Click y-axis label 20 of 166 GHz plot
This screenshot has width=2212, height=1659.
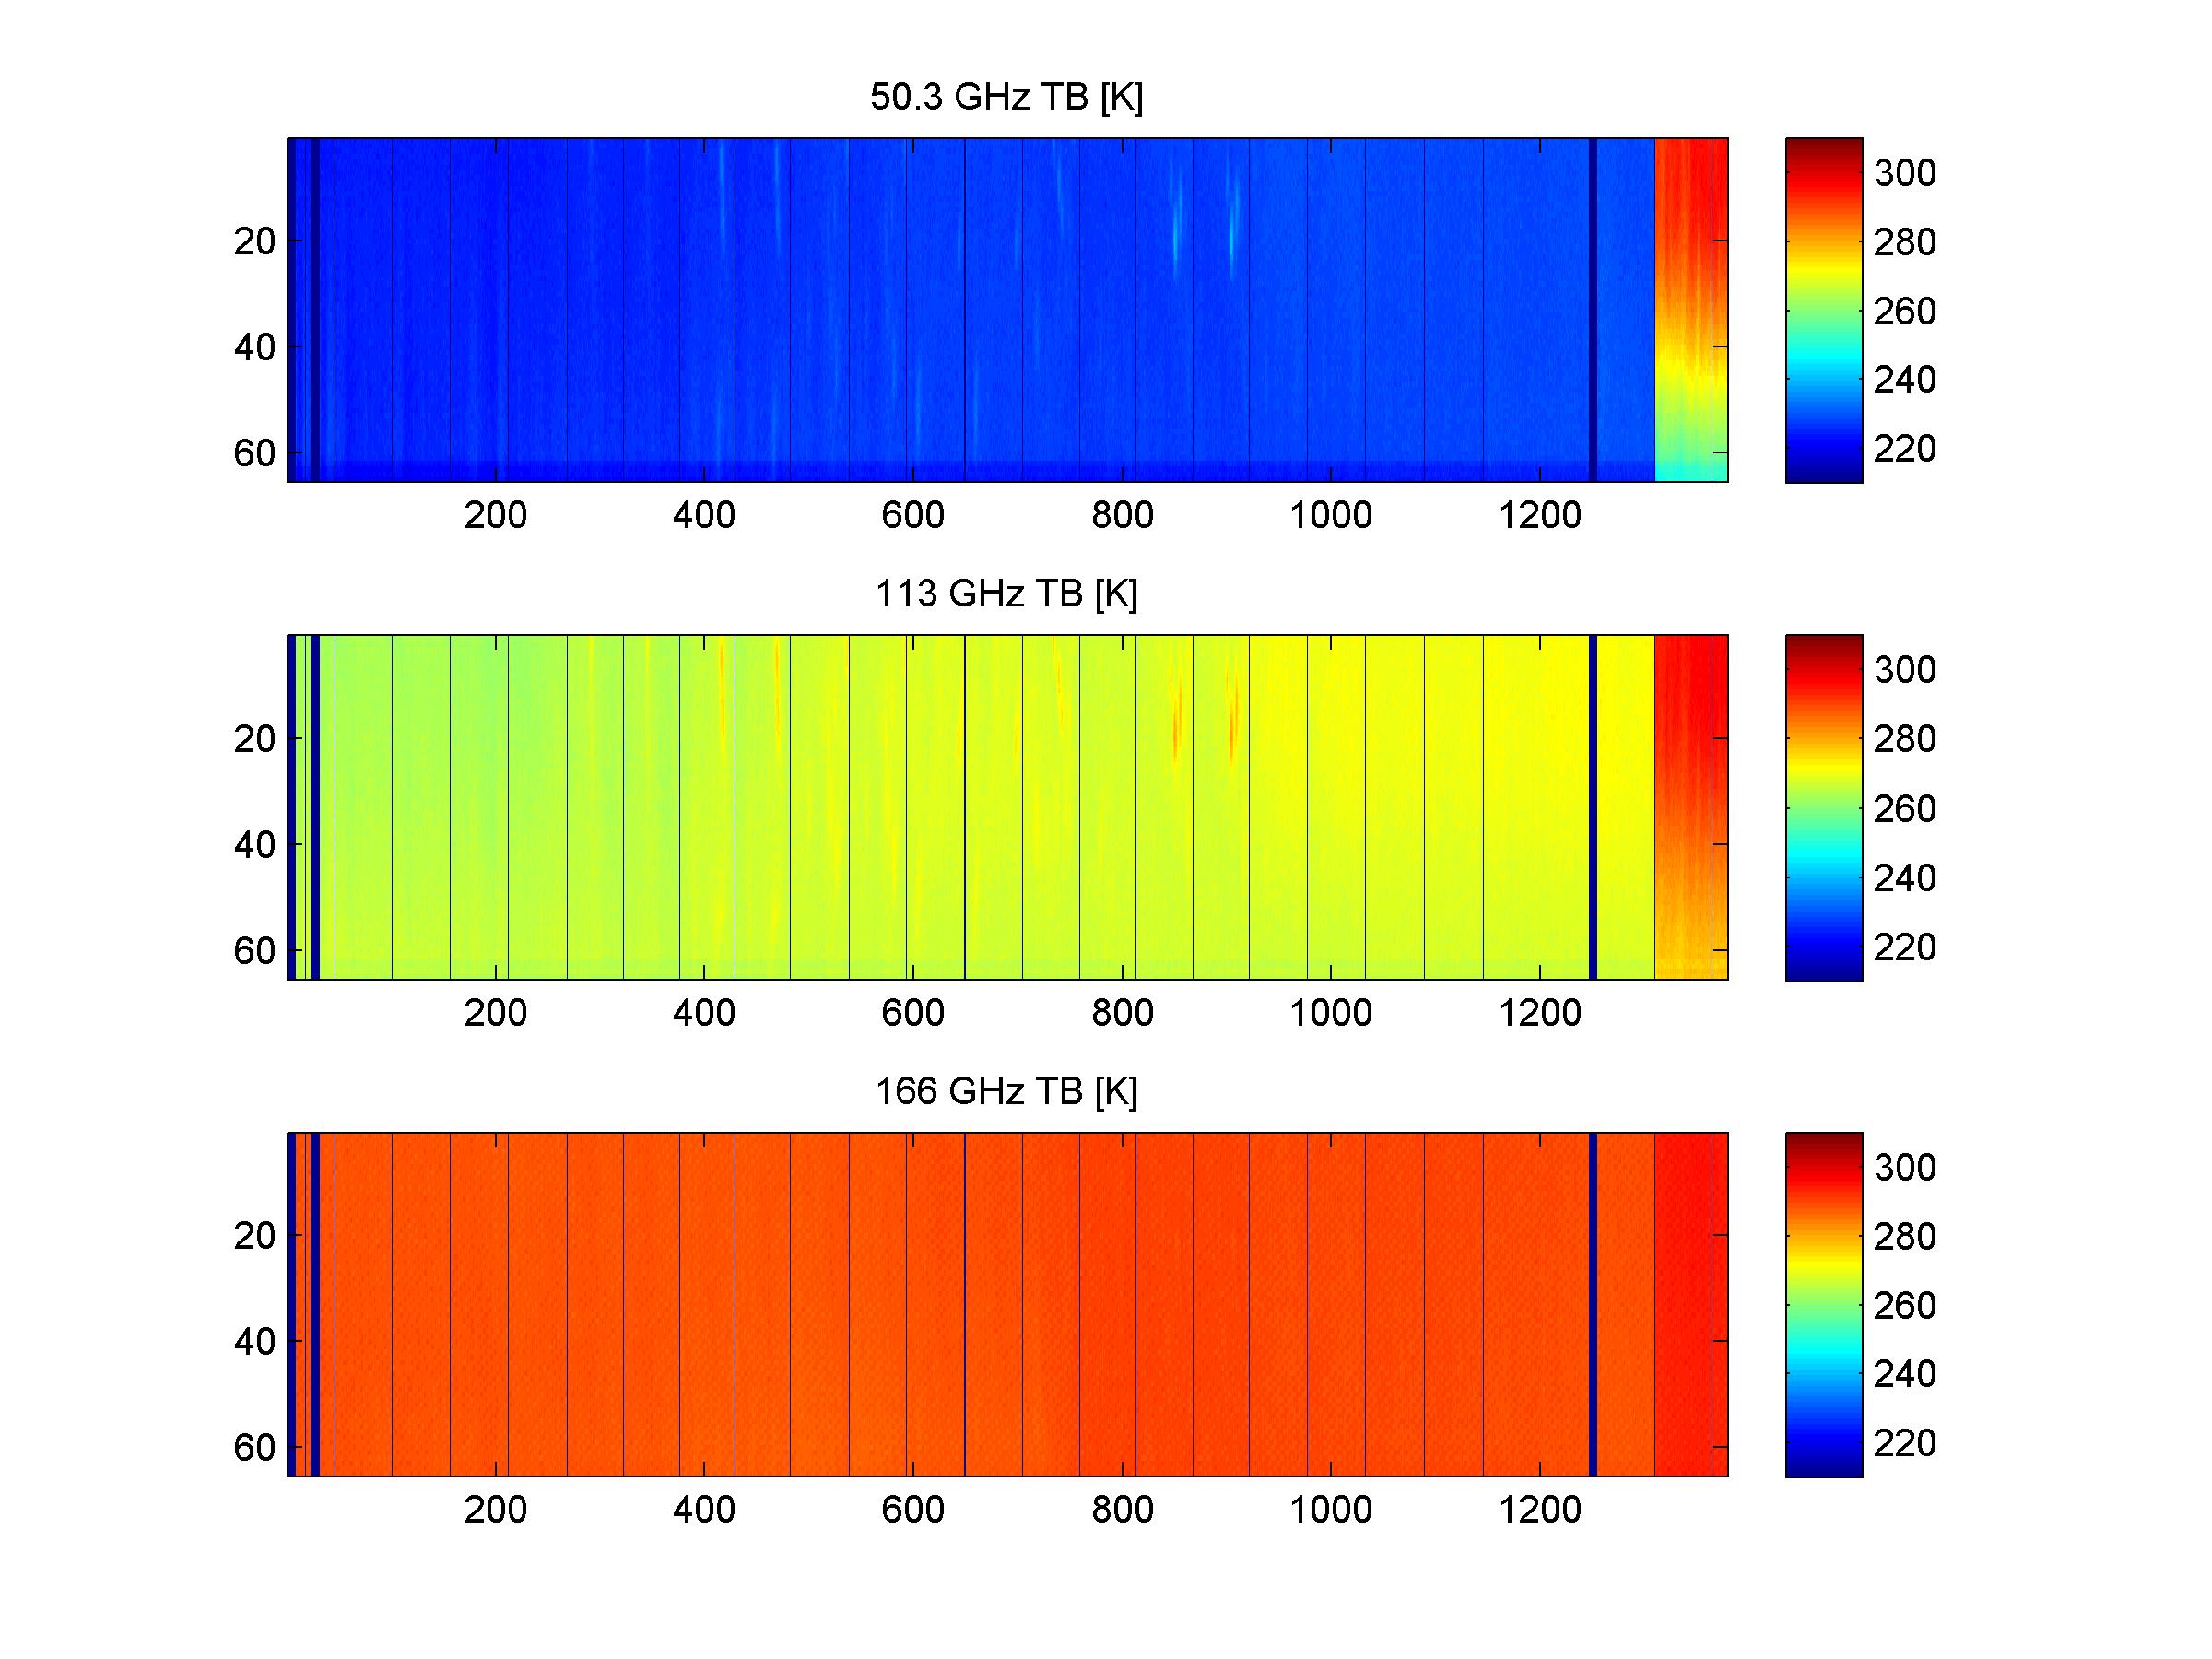pyautogui.click(x=254, y=1236)
